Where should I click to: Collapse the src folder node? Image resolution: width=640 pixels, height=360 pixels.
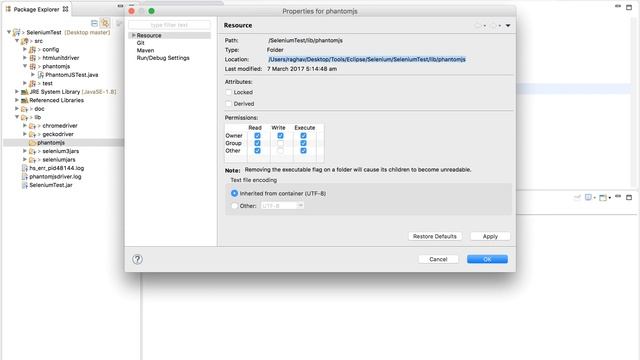[x=17, y=41]
